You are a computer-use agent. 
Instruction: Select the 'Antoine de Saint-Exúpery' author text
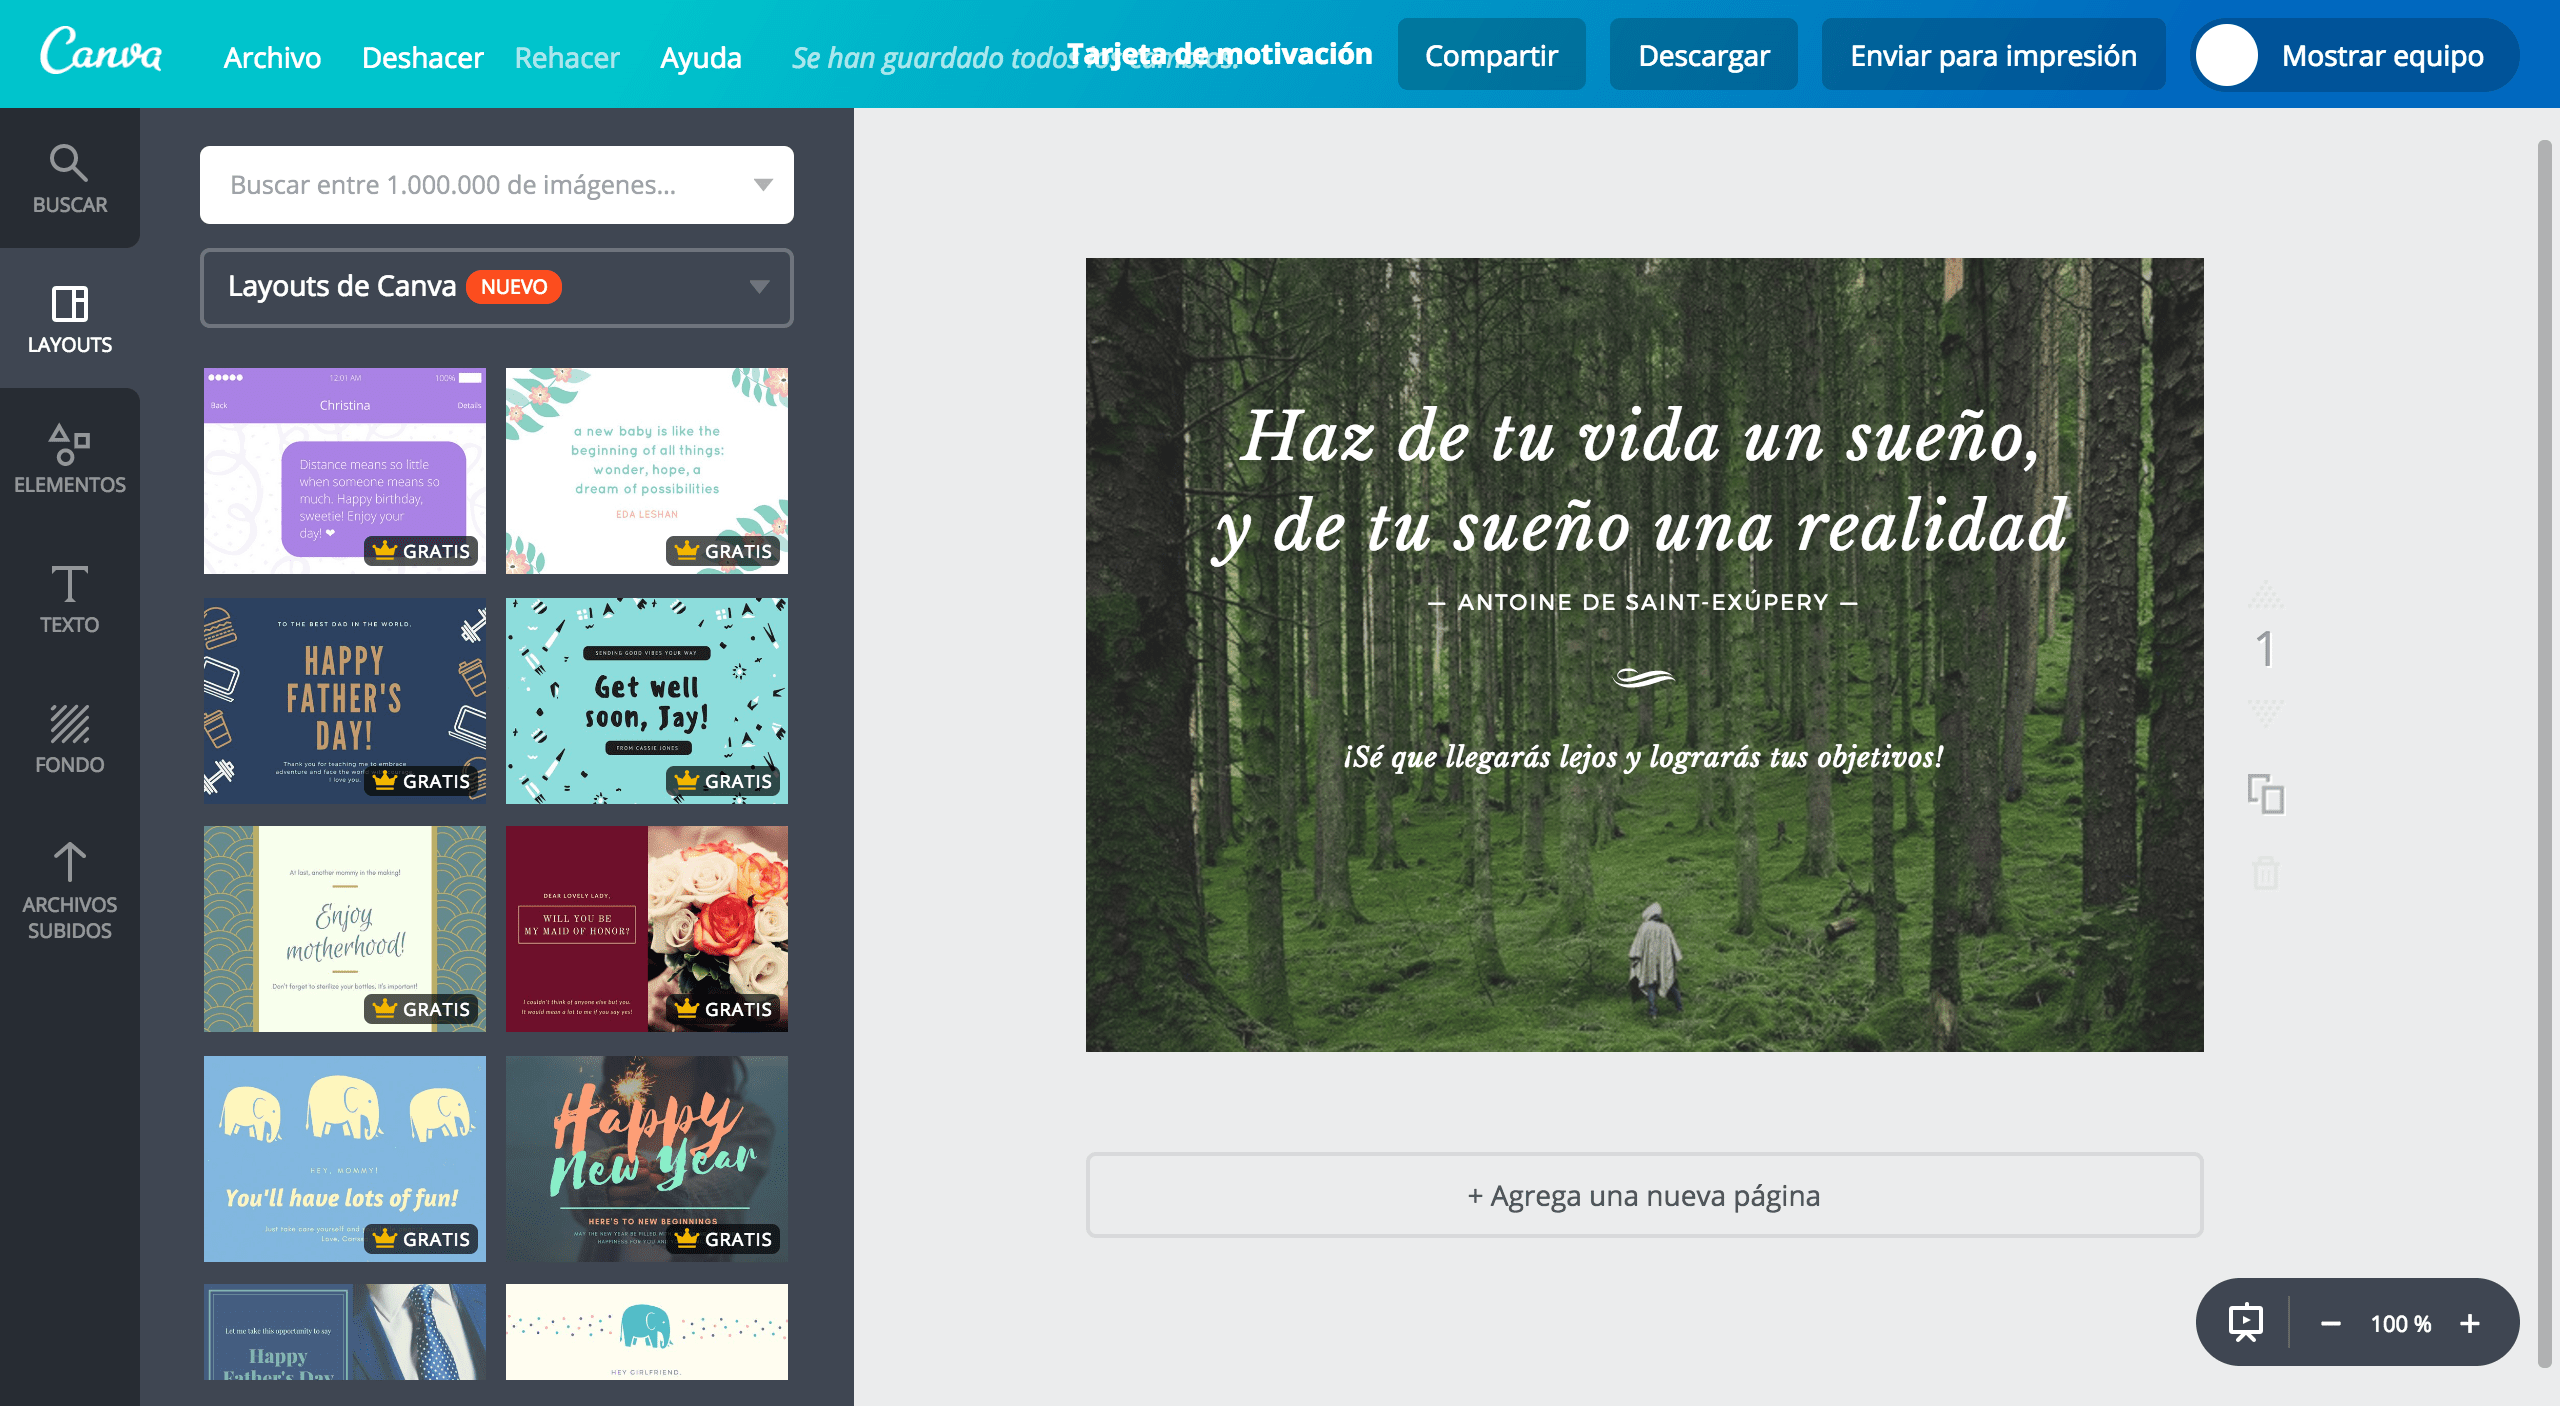point(1643,602)
